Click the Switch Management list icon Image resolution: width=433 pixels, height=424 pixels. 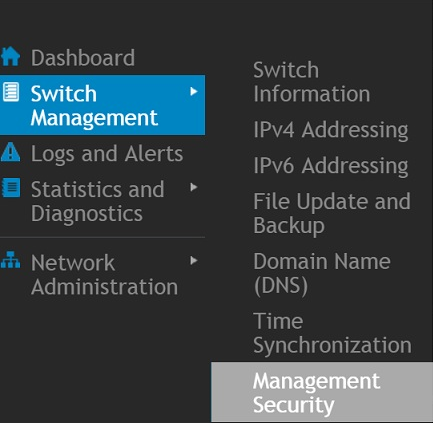11,92
